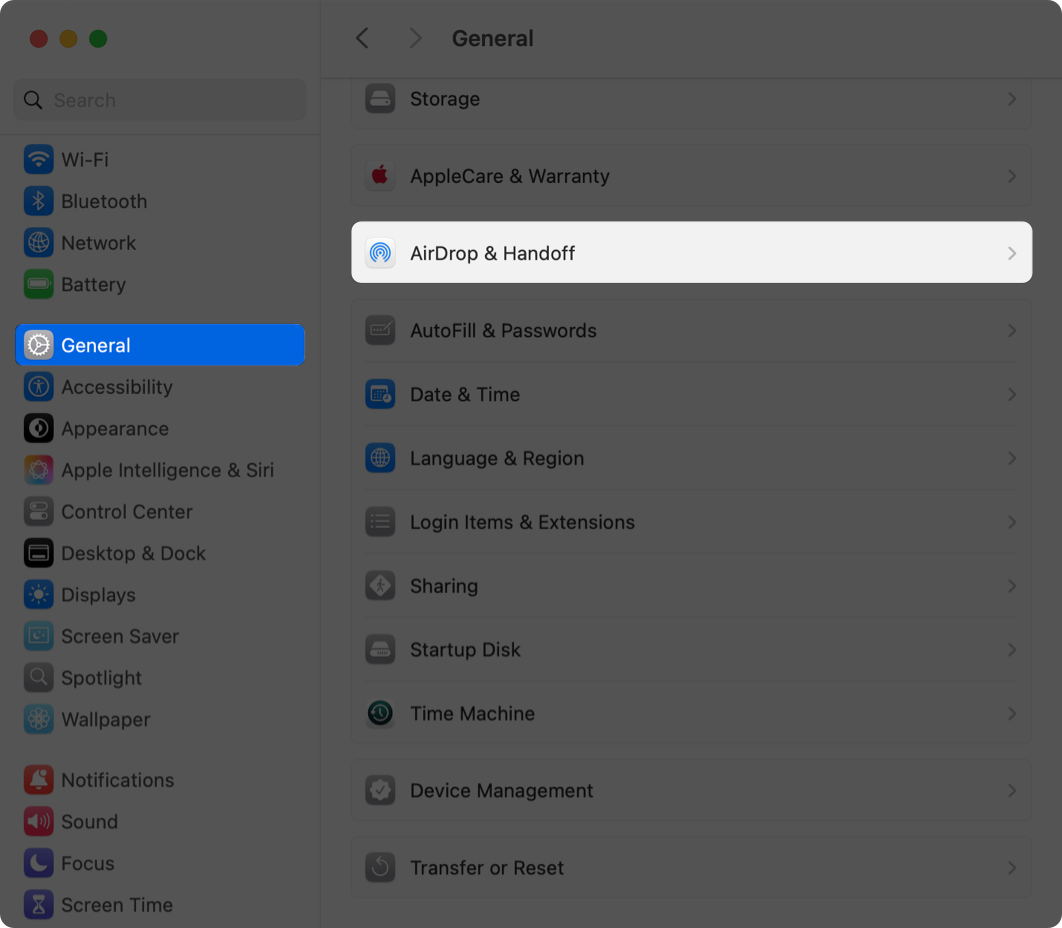Open Sharing row chevron
Image resolution: width=1062 pixels, height=928 pixels.
[x=1012, y=586]
